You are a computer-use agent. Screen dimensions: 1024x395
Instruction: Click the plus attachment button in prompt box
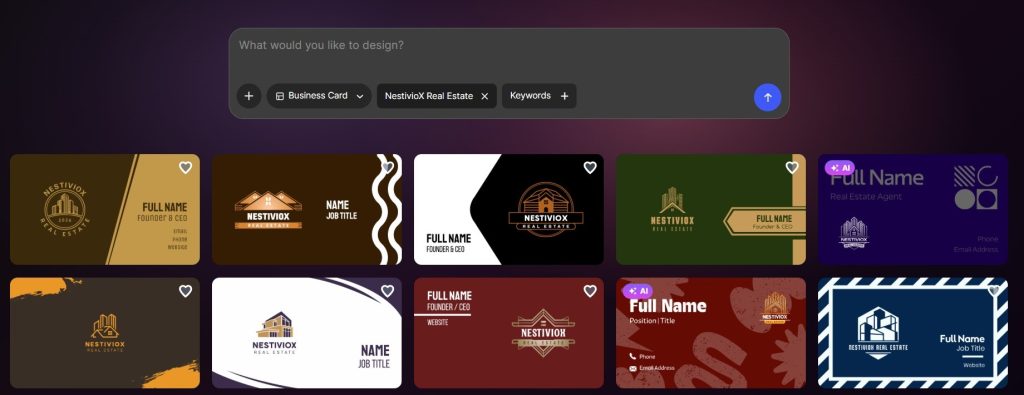point(249,96)
